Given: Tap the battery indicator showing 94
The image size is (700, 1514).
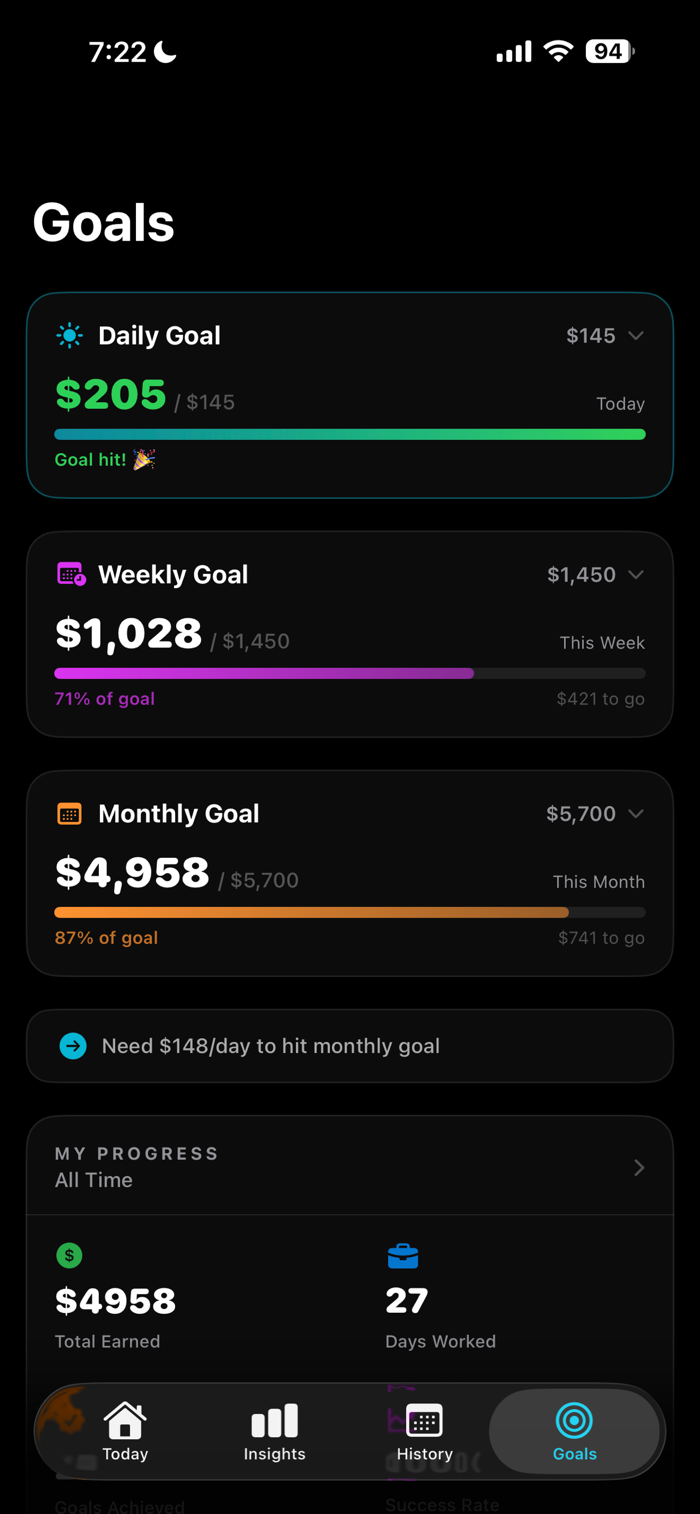Looking at the screenshot, I should (609, 52).
